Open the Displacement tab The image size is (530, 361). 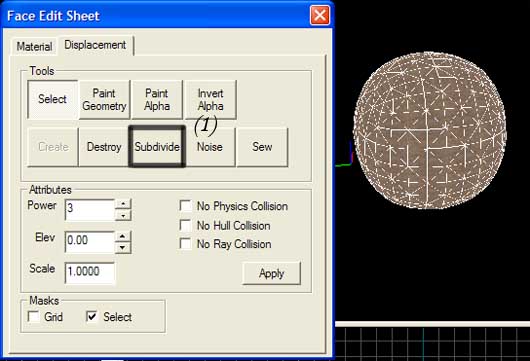(x=95, y=45)
